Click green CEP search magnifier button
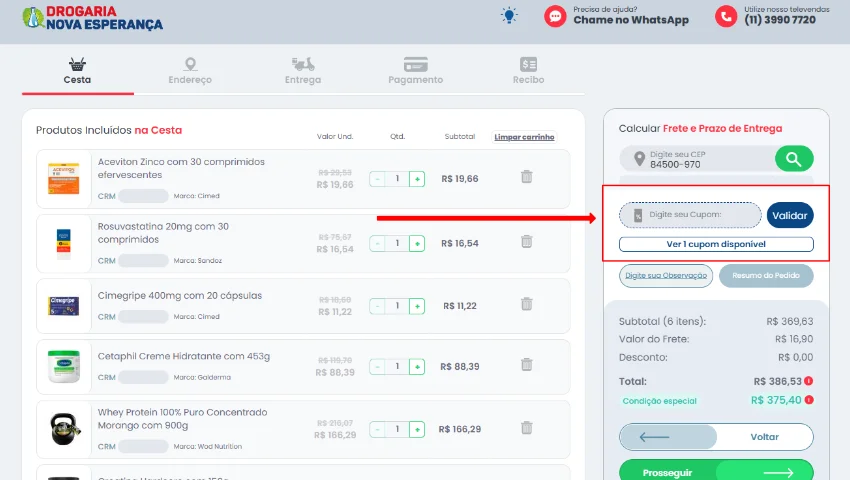 tap(794, 159)
